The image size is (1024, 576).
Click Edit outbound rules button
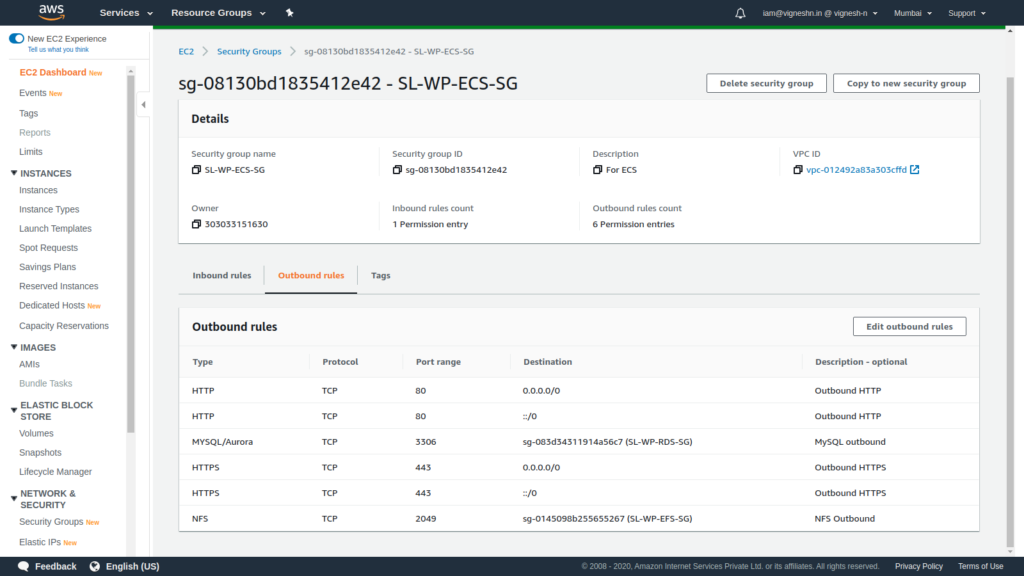909,327
